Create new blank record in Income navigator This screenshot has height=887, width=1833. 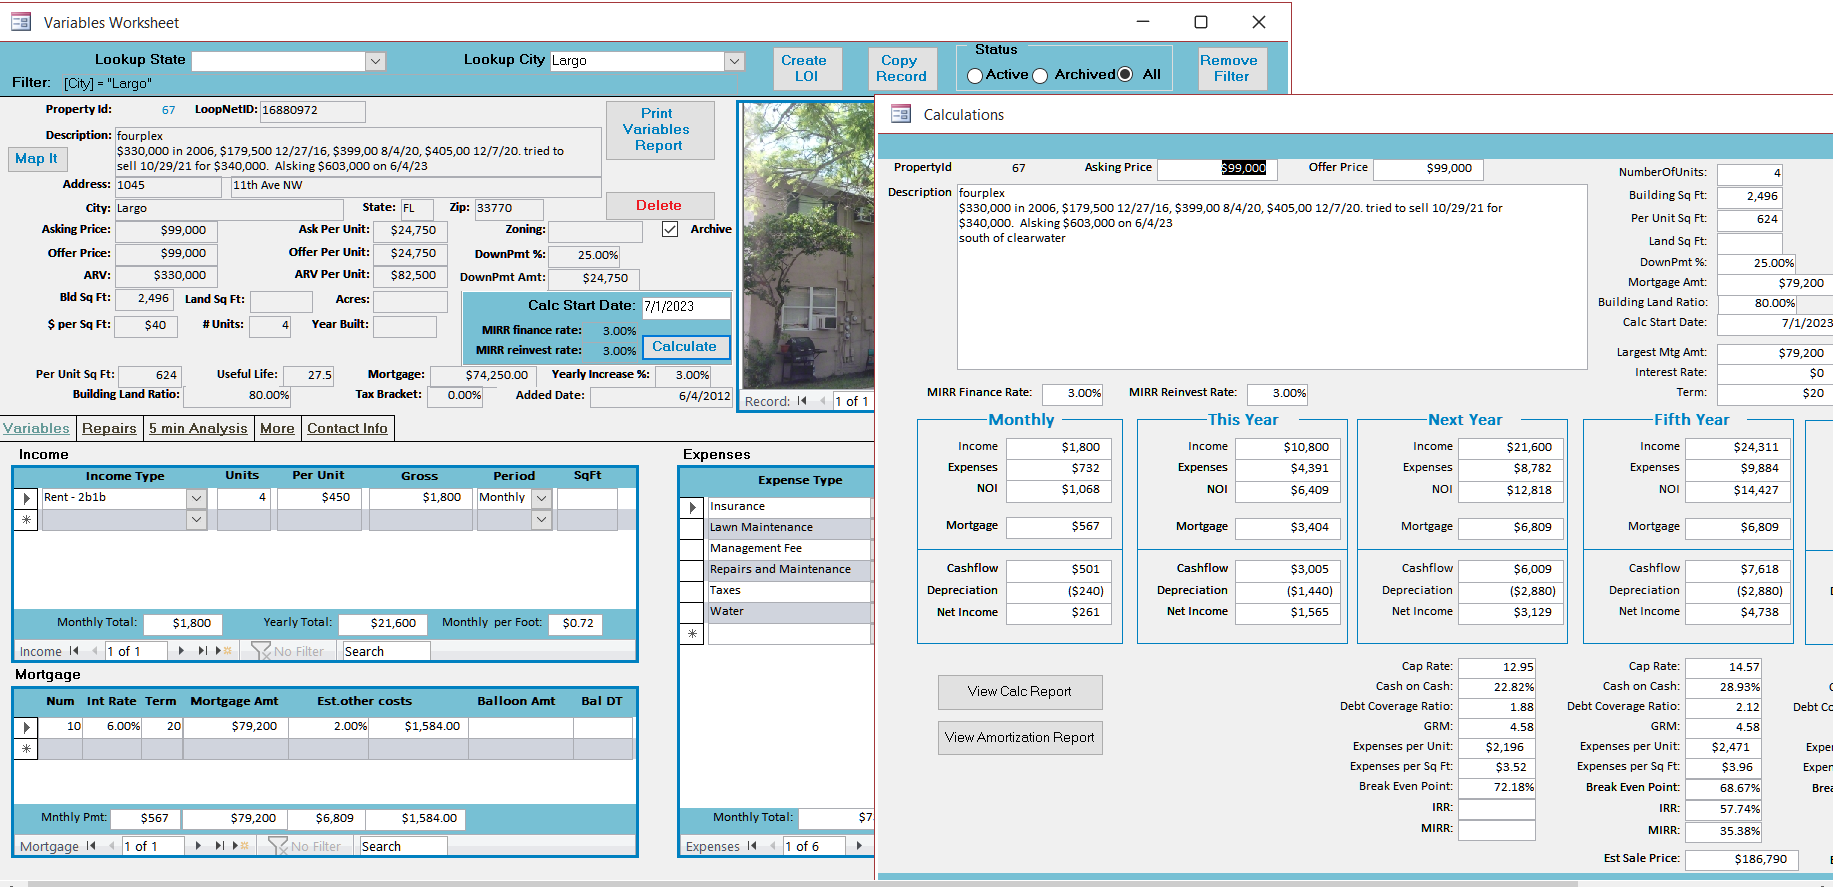coord(225,651)
